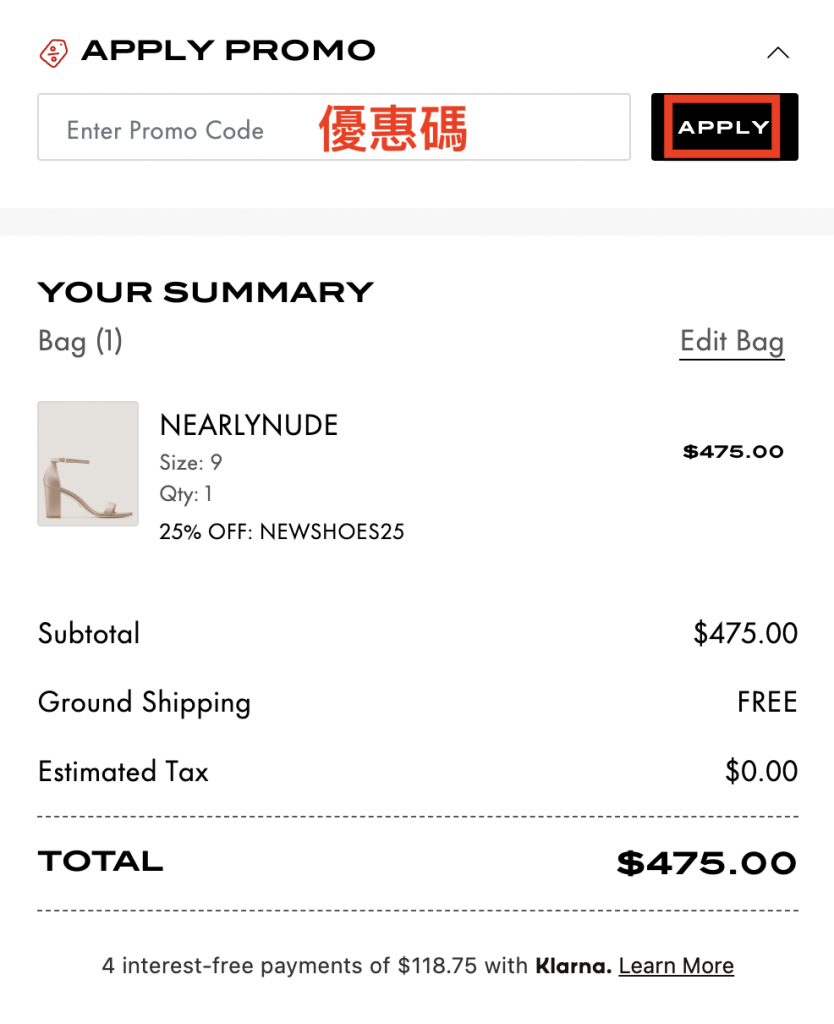Image resolution: width=834 pixels, height=1024 pixels.
Task: Open Klarna Learn More link
Action: click(x=676, y=966)
